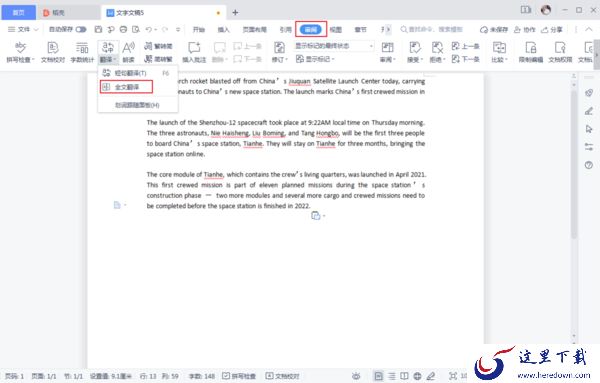The height and width of the screenshot is (383, 600).
Task: Click the selection arrow icon in right sidebar
Action: point(589,129)
